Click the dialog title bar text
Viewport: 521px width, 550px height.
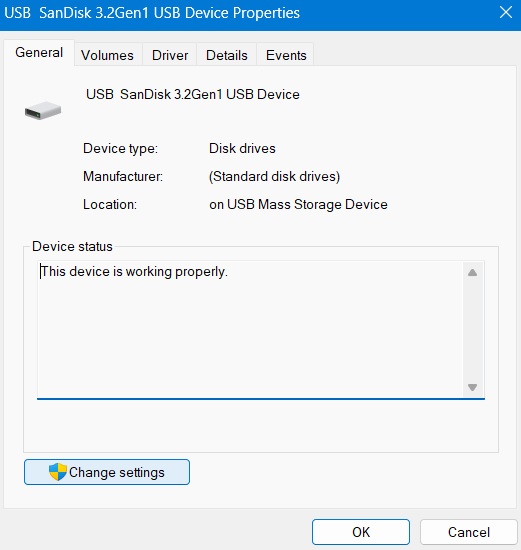click(152, 13)
